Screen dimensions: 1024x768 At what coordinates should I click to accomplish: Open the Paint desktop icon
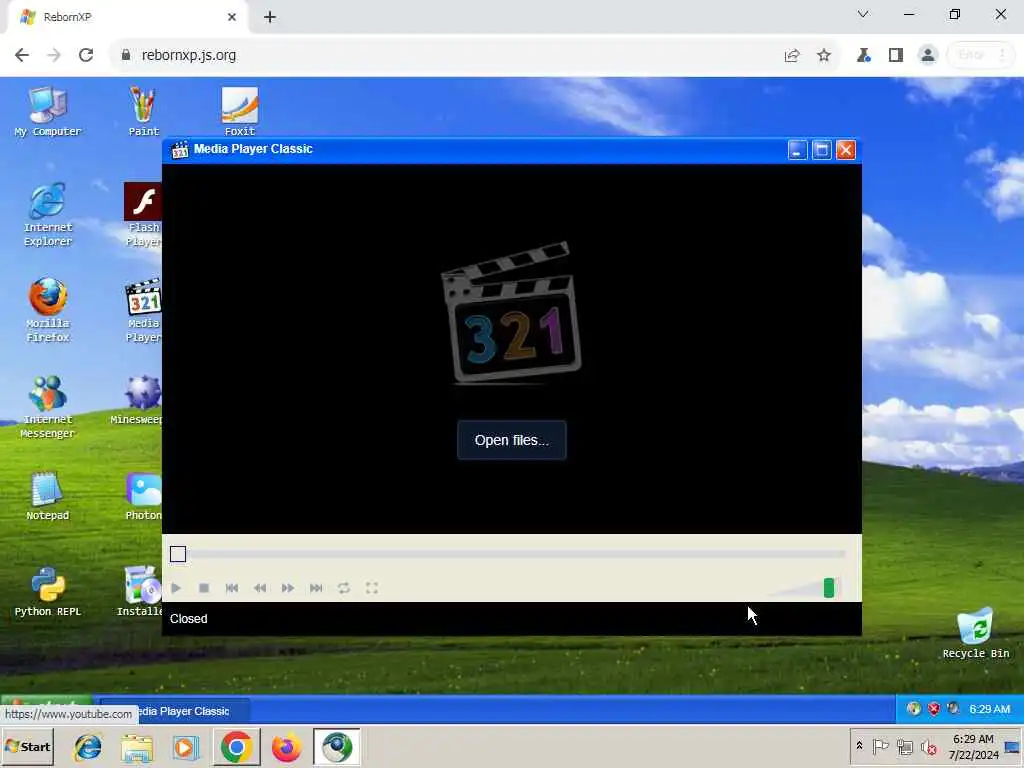click(x=143, y=112)
